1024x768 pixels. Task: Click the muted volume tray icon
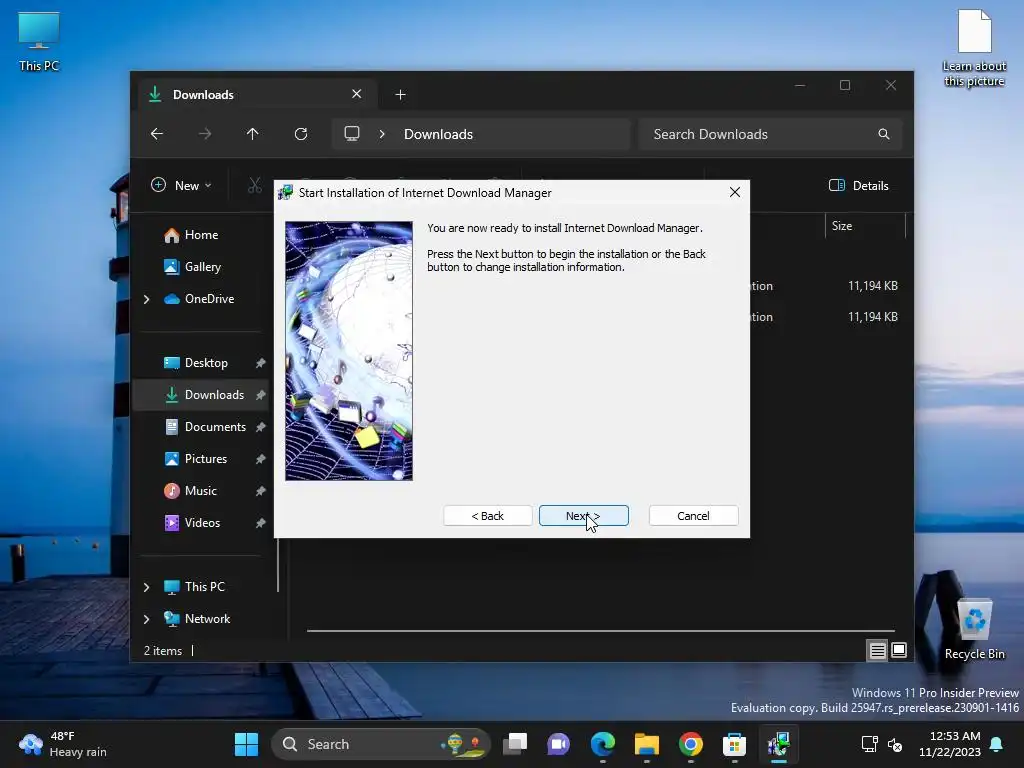[x=895, y=744]
